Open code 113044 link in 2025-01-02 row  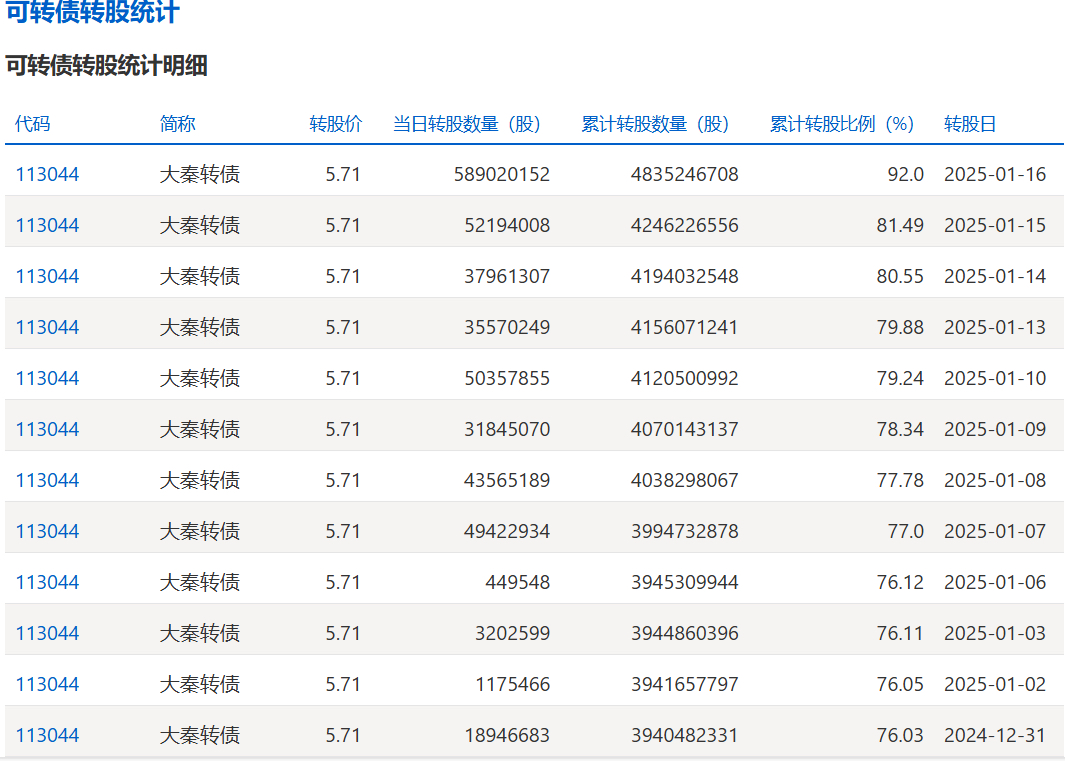click(47, 684)
